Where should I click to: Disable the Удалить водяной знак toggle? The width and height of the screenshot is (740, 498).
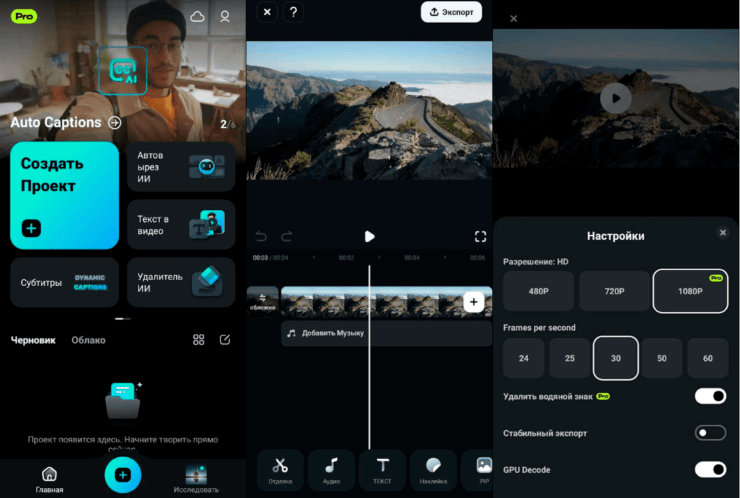710,396
